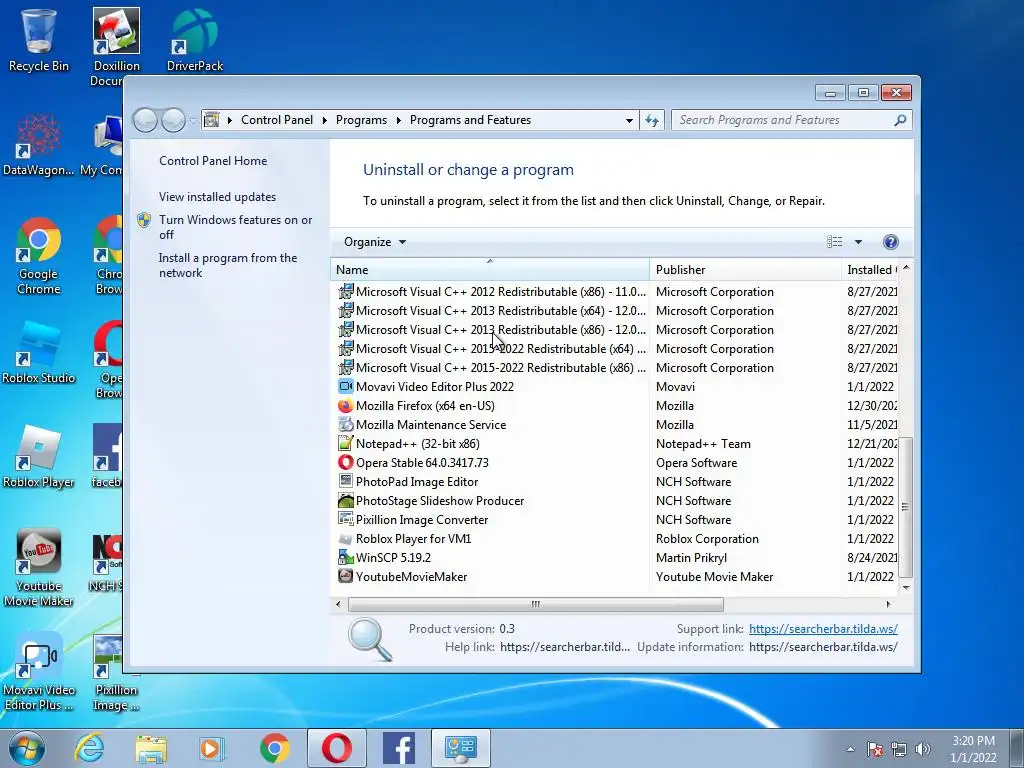The width and height of the screenshot is (1024, 768).
Task: Open the Get help question mark icon
Action: [x=890, y=242]
